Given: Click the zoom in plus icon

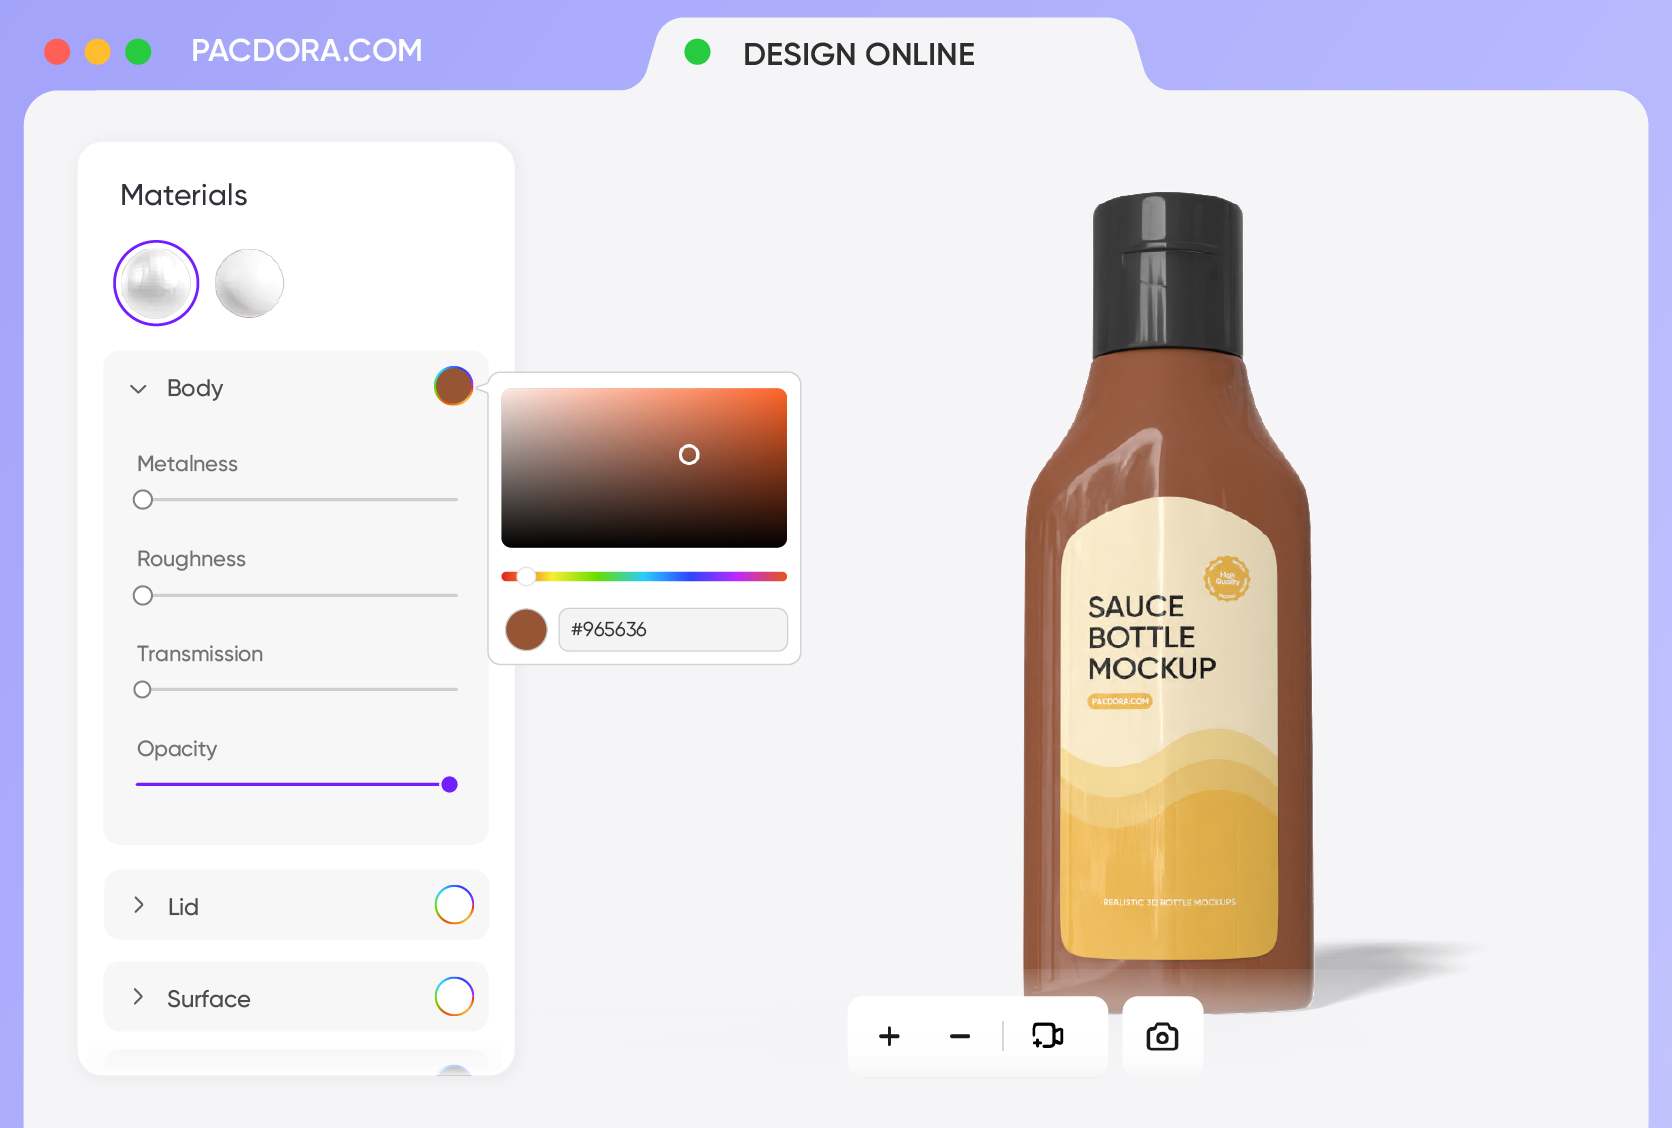Looking at the screenshot, I should [x=888, y=1036].
